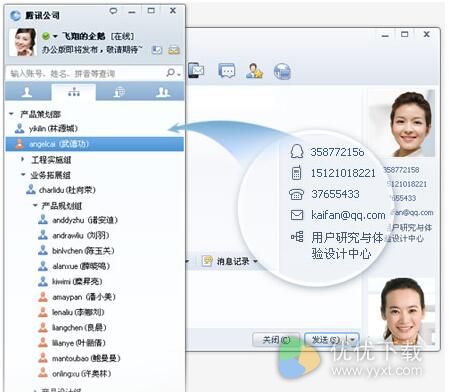Select contact onlingxu in the list
Screen dimensions: 449x392
(81, 374)
